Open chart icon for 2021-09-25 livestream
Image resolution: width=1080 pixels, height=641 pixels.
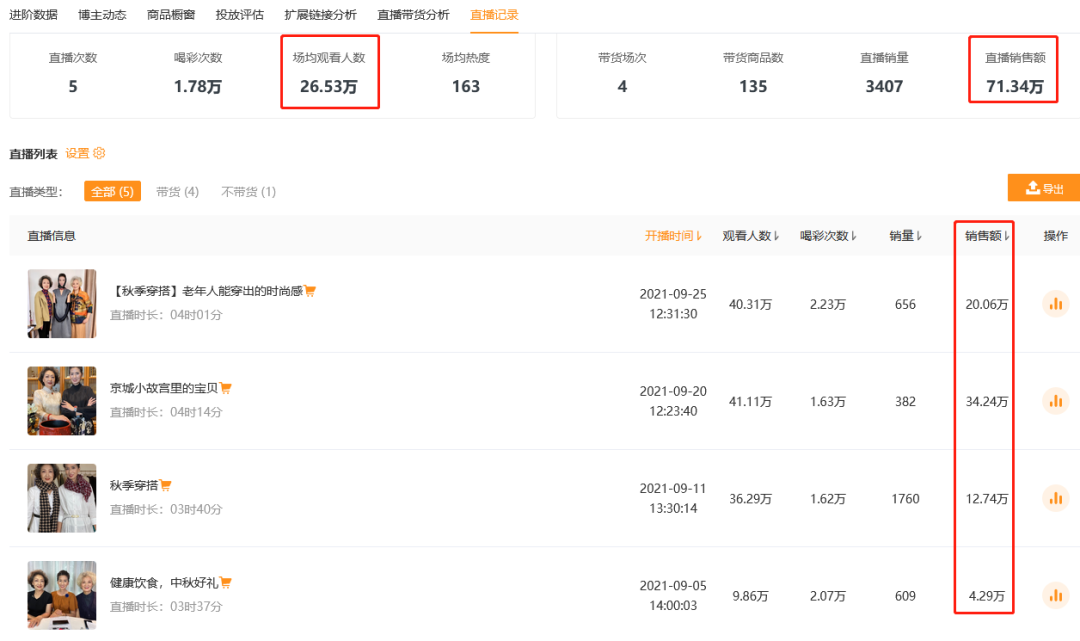[1055, 305]
